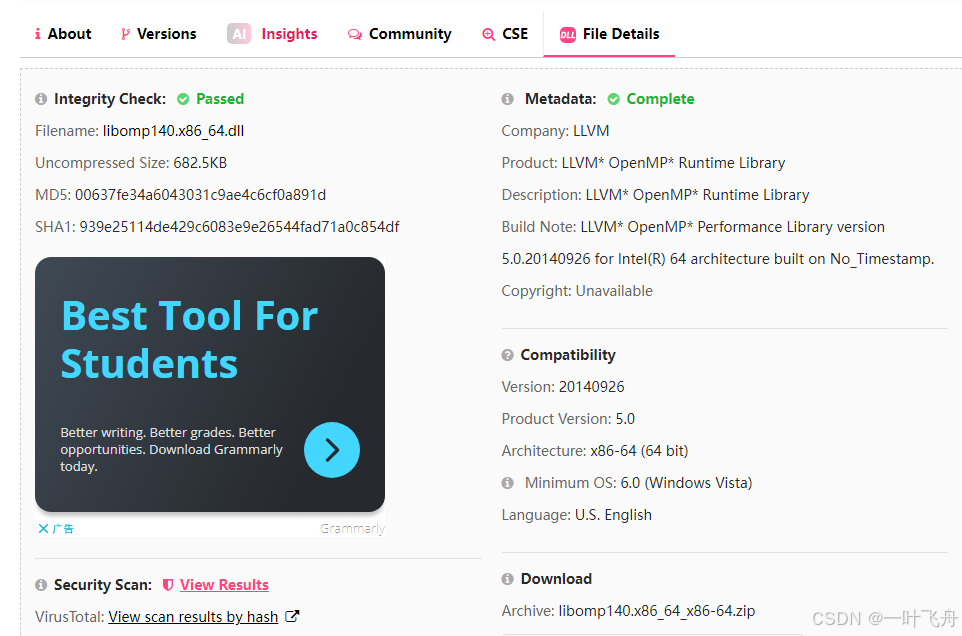Select the CSE tab
The width and height of the screenshot is (962, 636).
[505, 34]
